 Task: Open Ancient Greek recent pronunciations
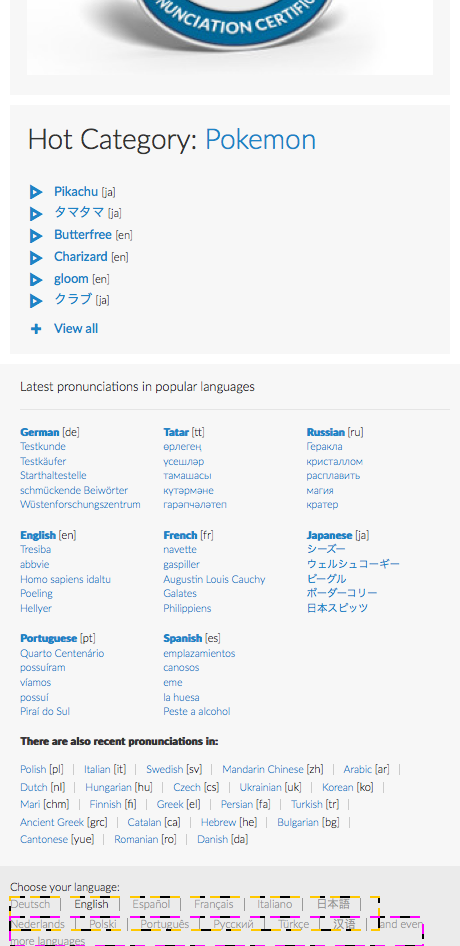[x=52, y=822]
